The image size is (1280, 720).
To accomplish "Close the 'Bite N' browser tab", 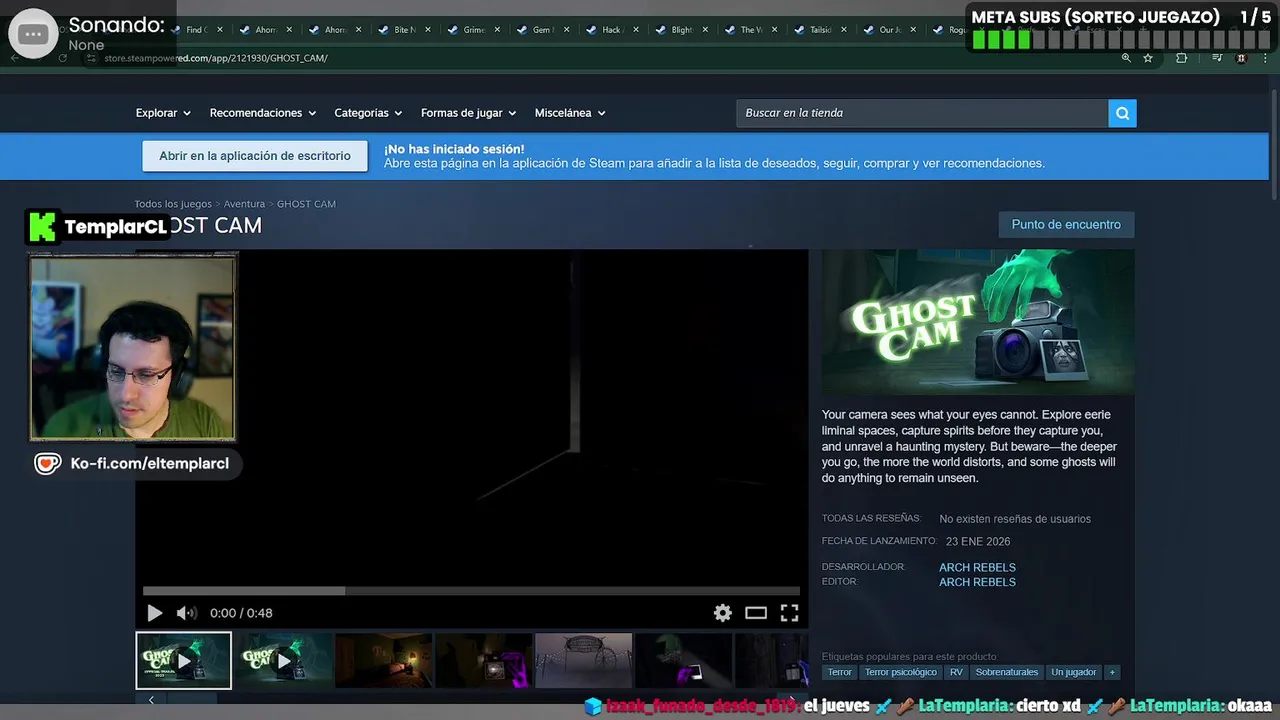I will coord(428,30).
